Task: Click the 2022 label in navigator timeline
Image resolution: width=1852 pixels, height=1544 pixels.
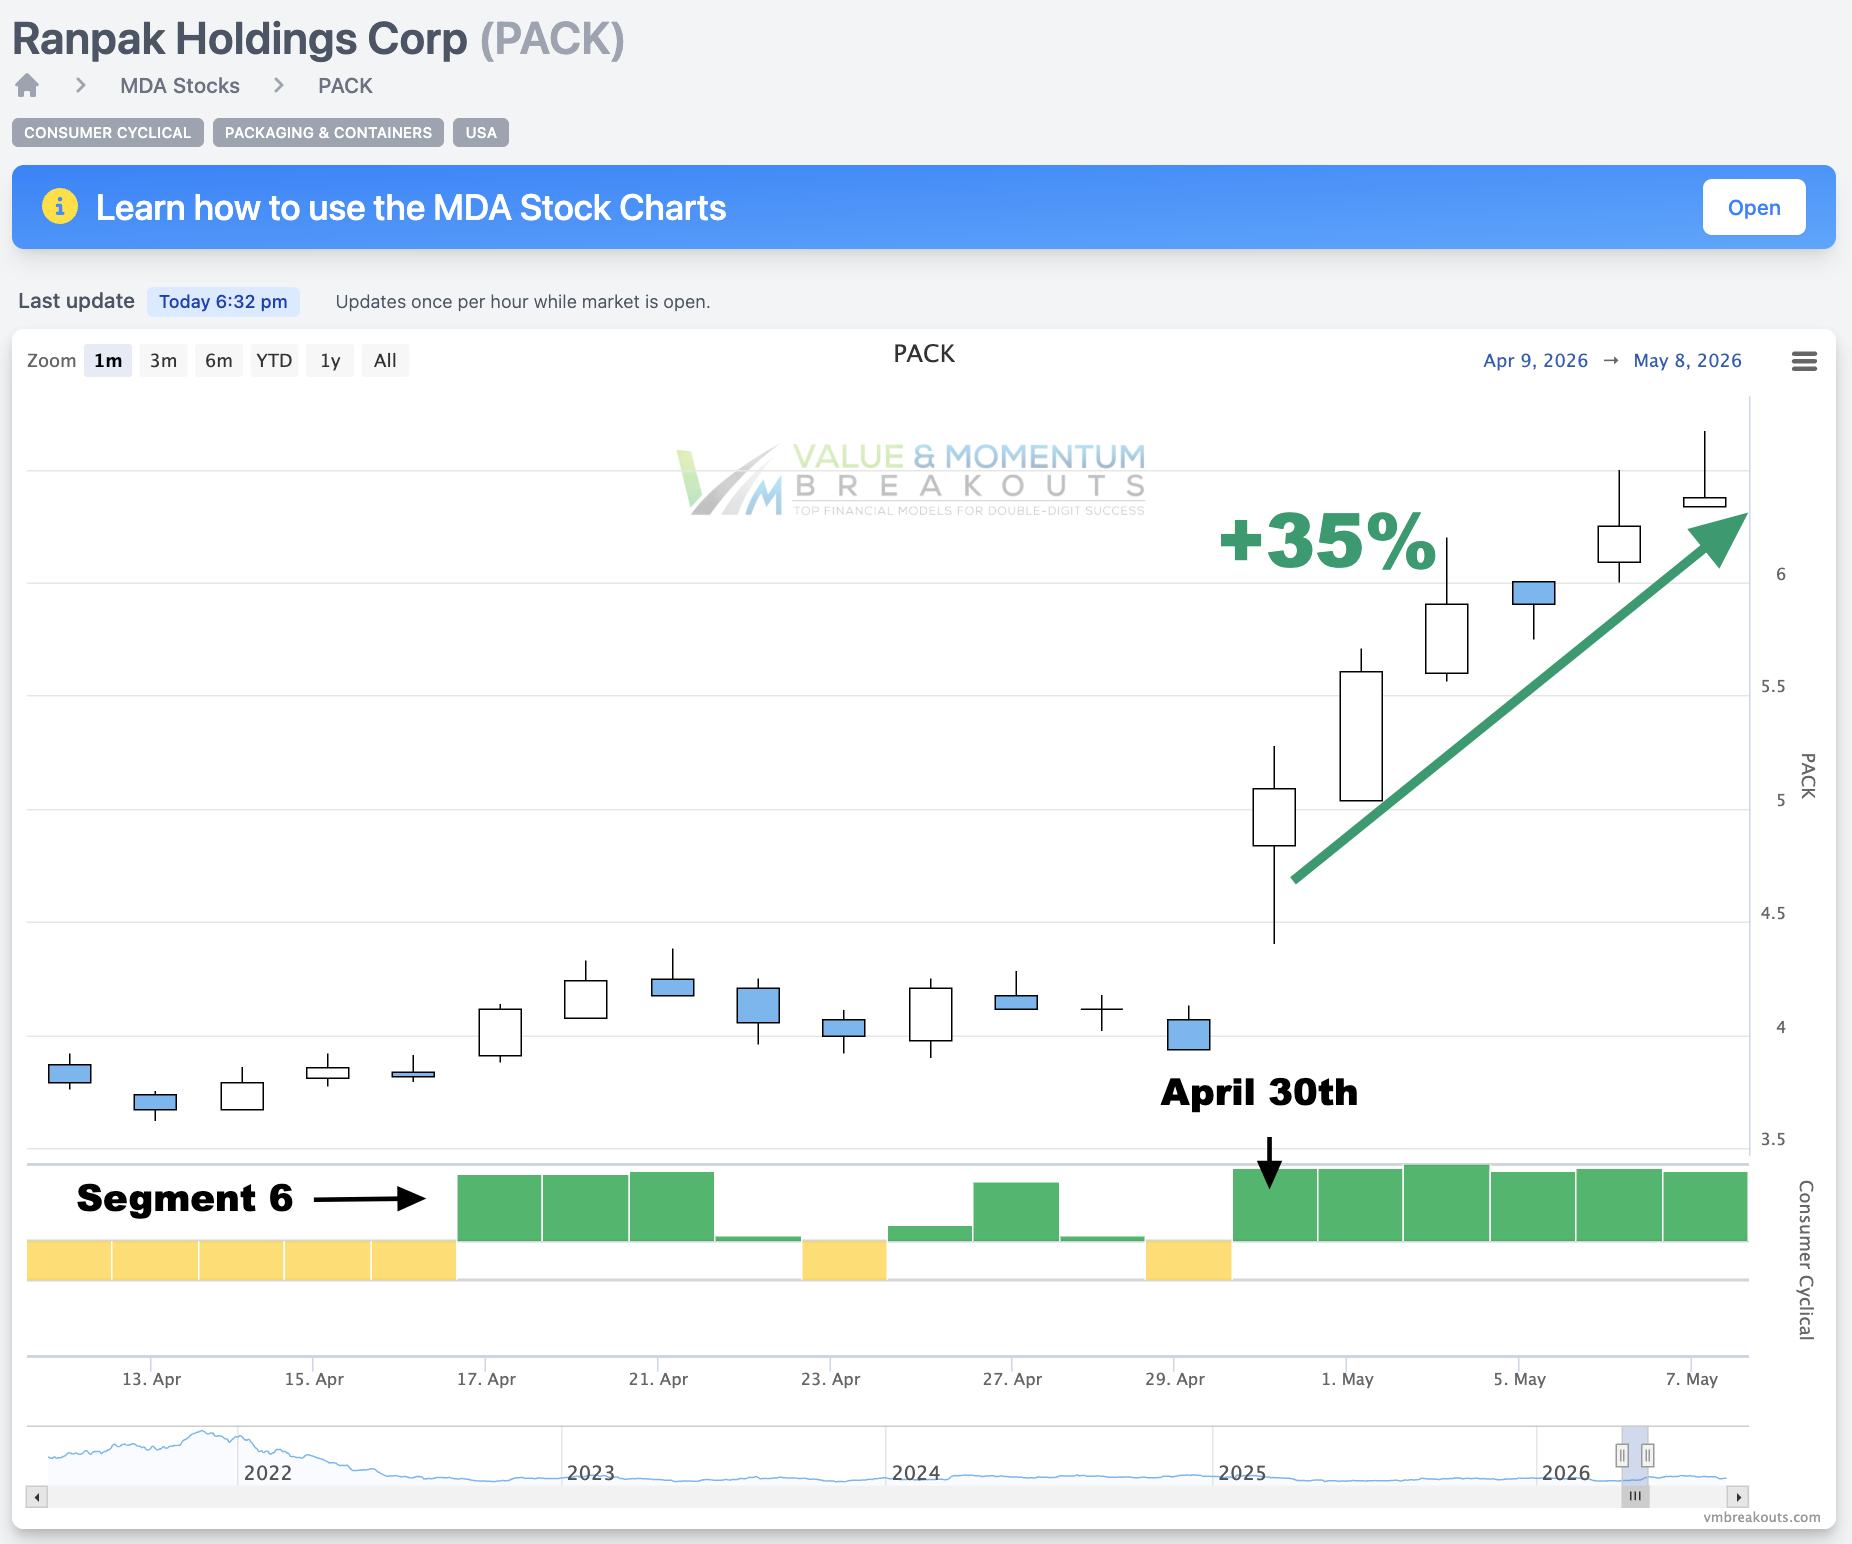Action: pyautogui.click(x=268, y=1473)
